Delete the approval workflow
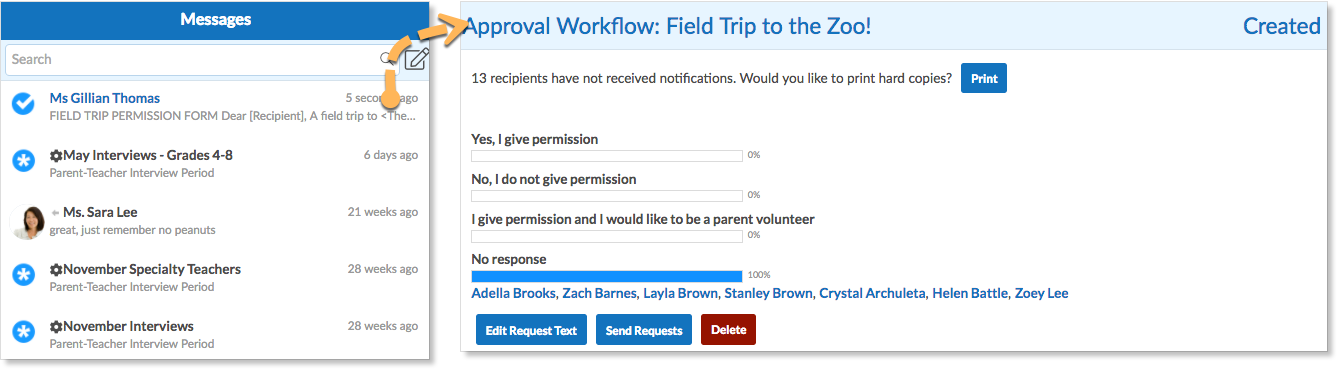This screenshot has height=370, width=1338. click(x=728, y=330)
